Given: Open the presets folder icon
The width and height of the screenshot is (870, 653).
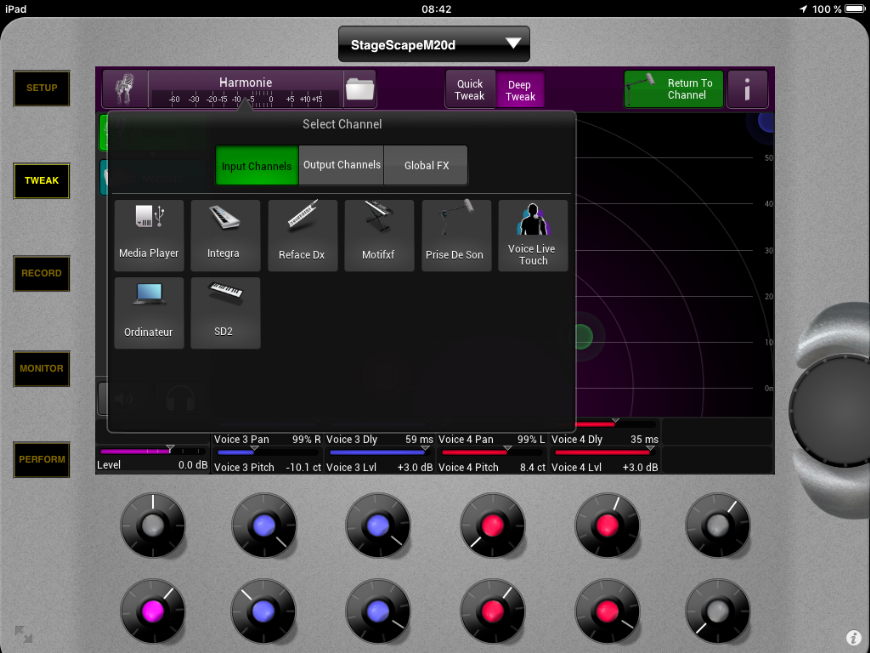Looking at the screenshot, I should pyautogui.click(x=359, y=90).
